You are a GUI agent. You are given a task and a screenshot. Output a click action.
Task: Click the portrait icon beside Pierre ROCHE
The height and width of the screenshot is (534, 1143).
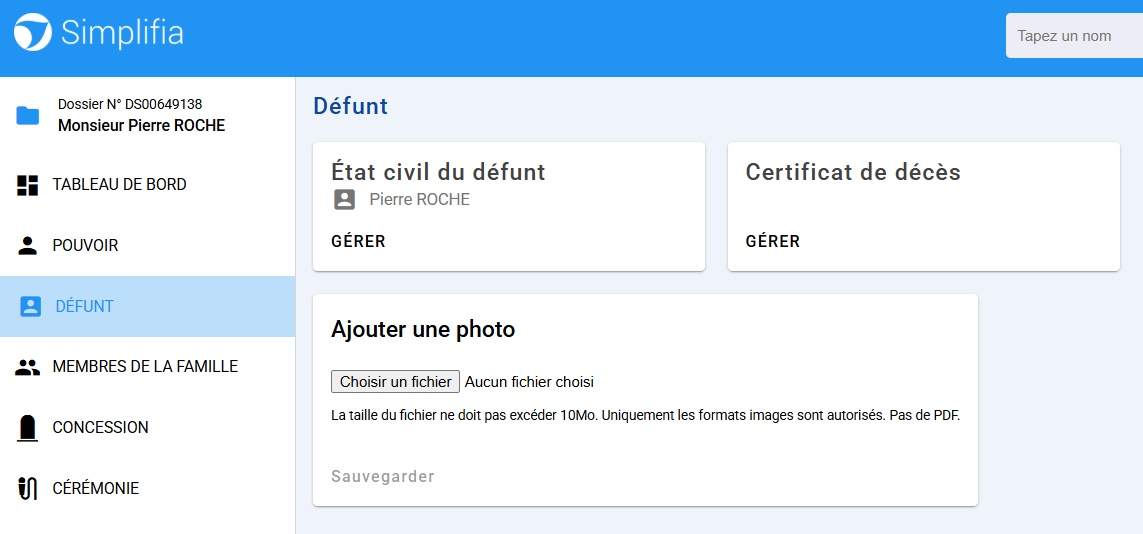344,200
